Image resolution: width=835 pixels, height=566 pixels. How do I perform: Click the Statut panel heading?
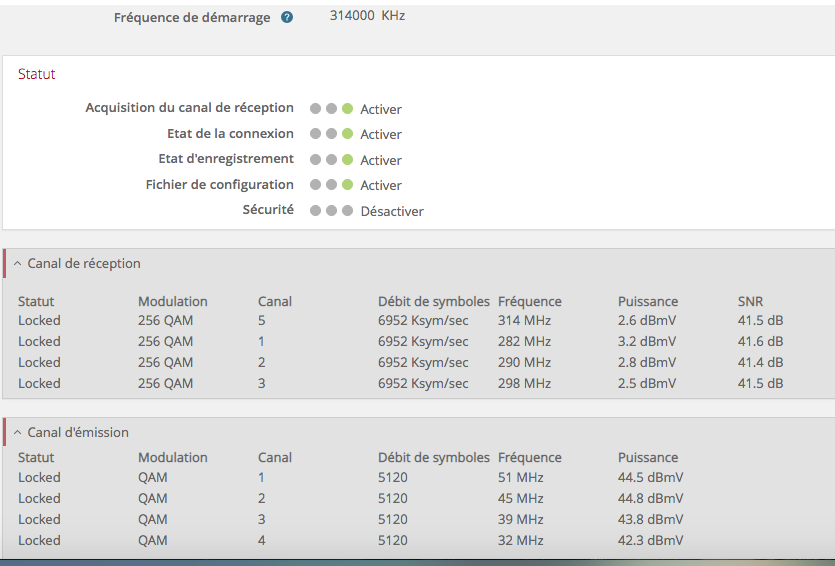(x=37, y=74)
